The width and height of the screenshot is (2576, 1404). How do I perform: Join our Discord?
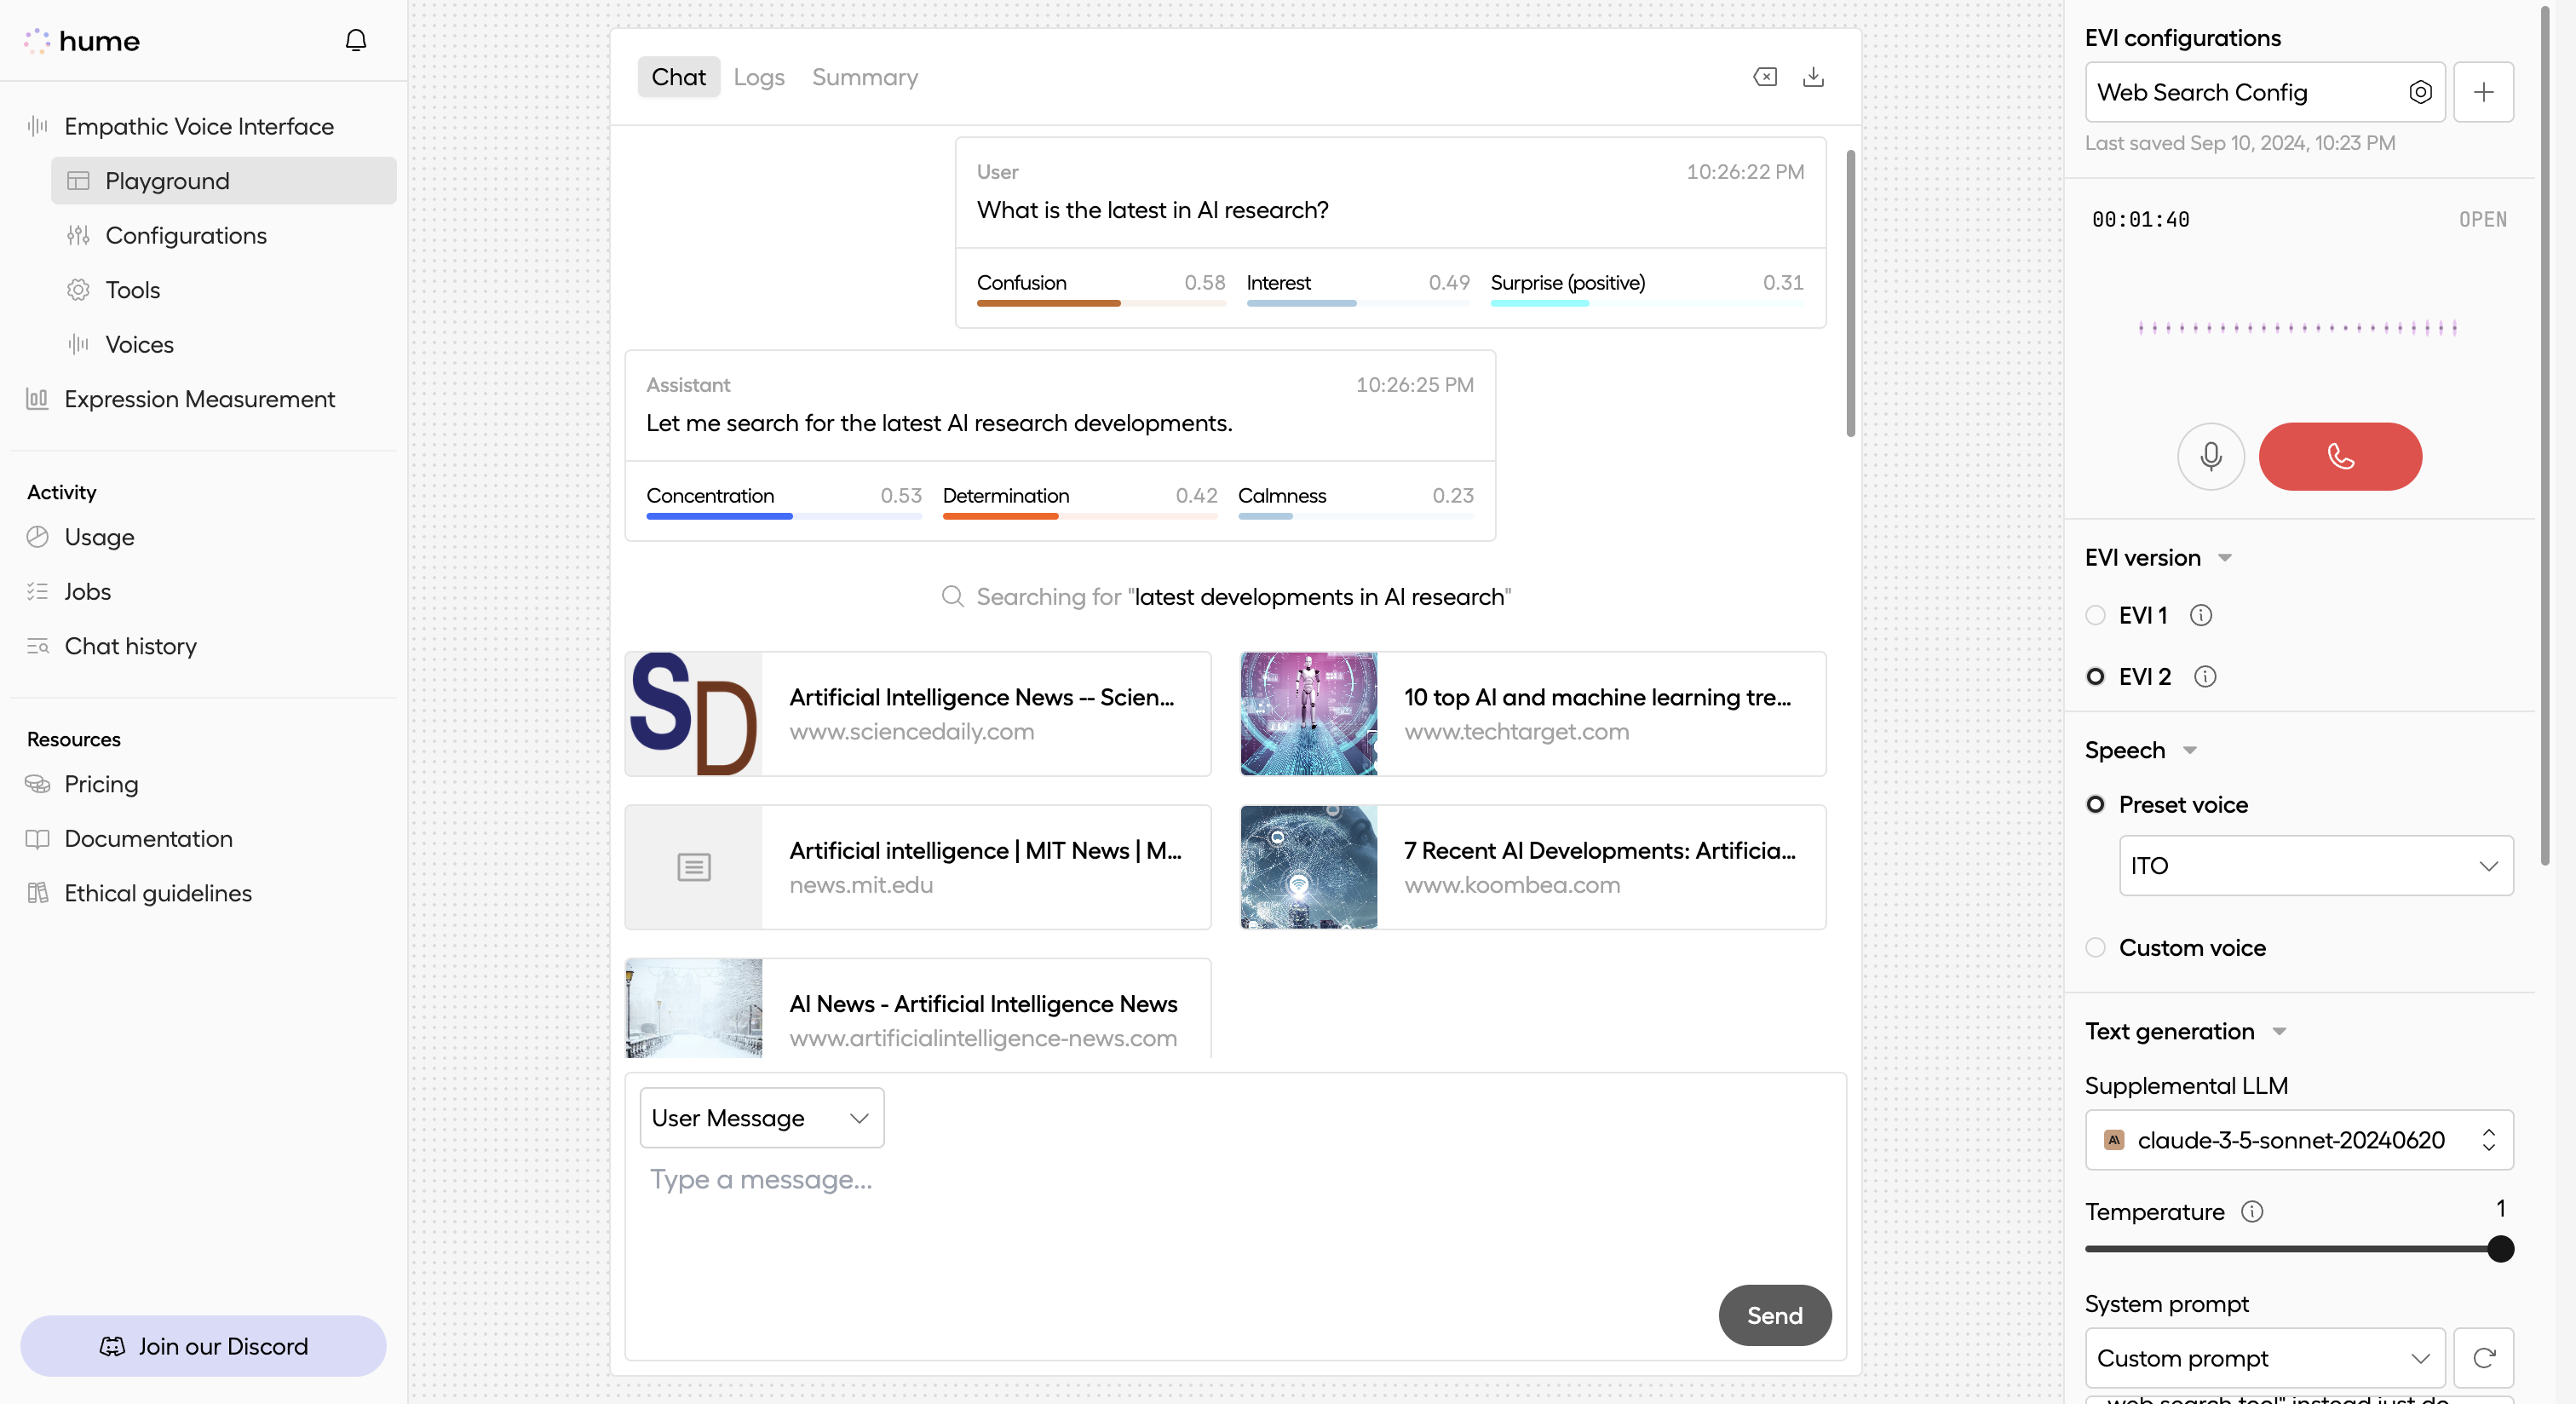pos(203,1345)
